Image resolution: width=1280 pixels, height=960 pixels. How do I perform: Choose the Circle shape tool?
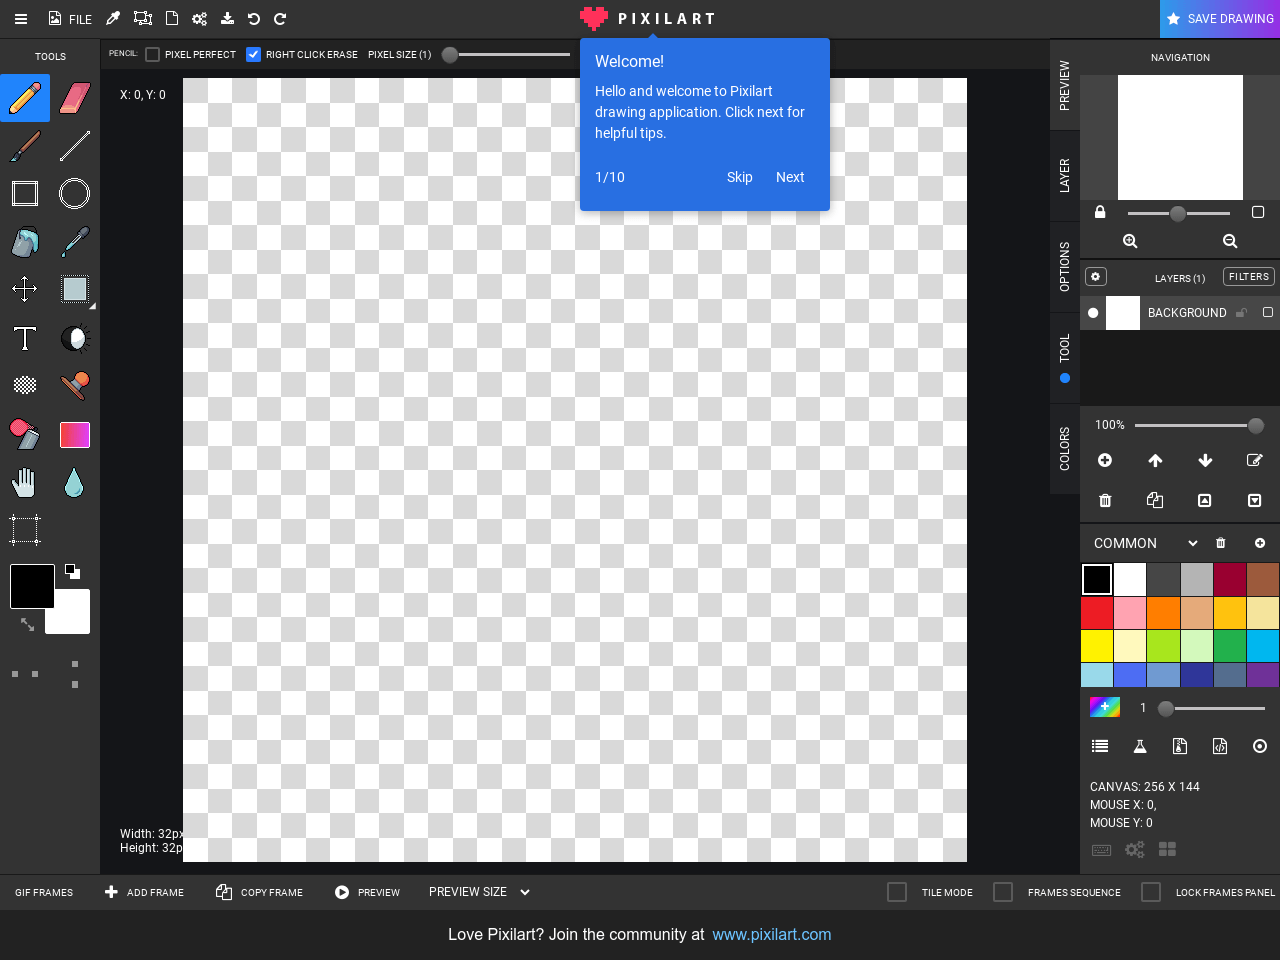coord(75,193)
